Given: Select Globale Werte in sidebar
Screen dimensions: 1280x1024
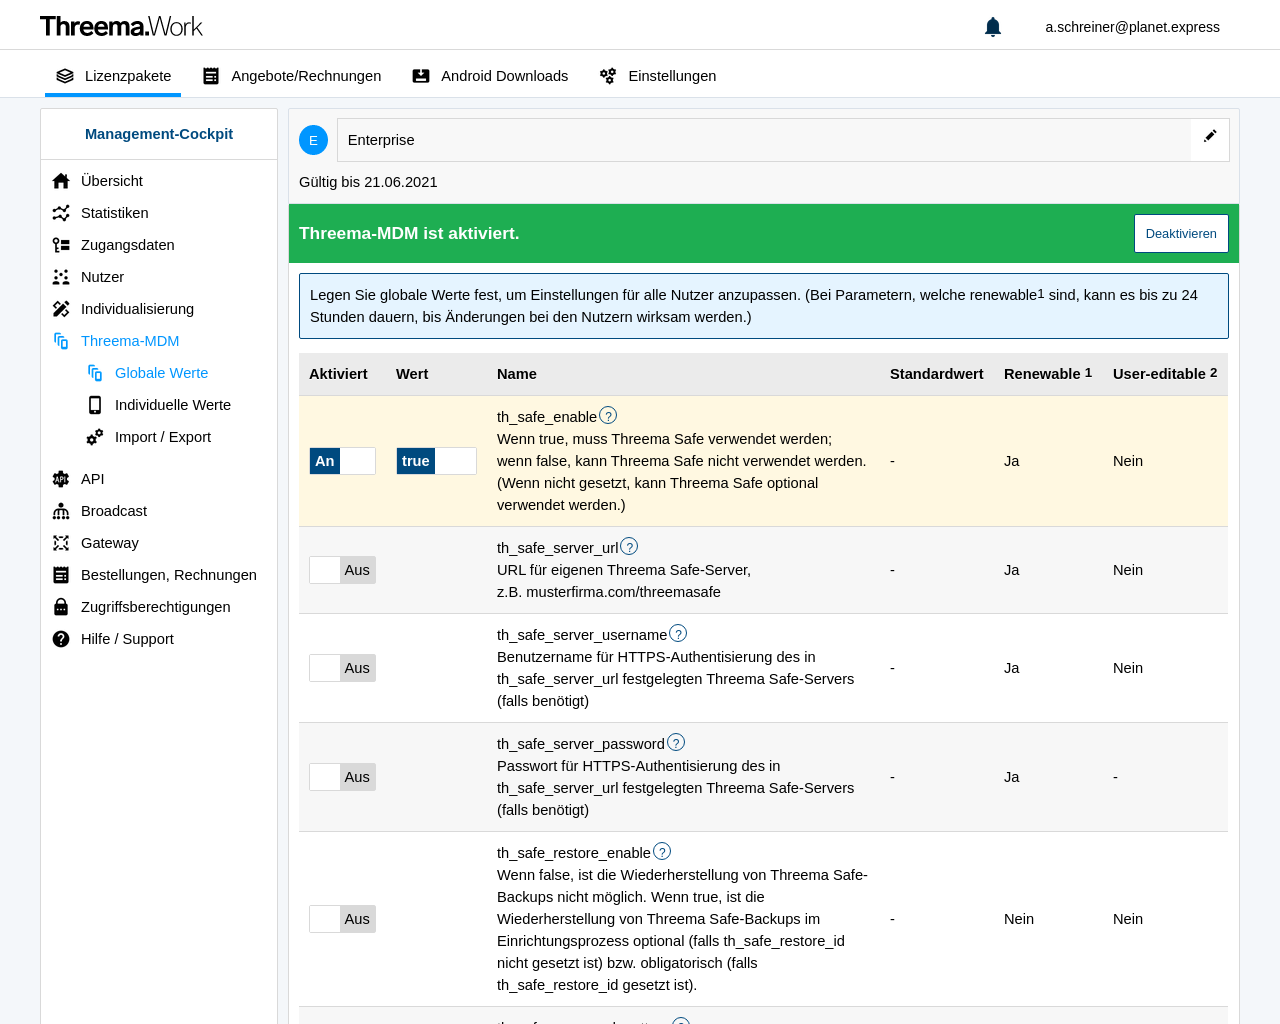Looking at the screenshot, I should point(162,373).
